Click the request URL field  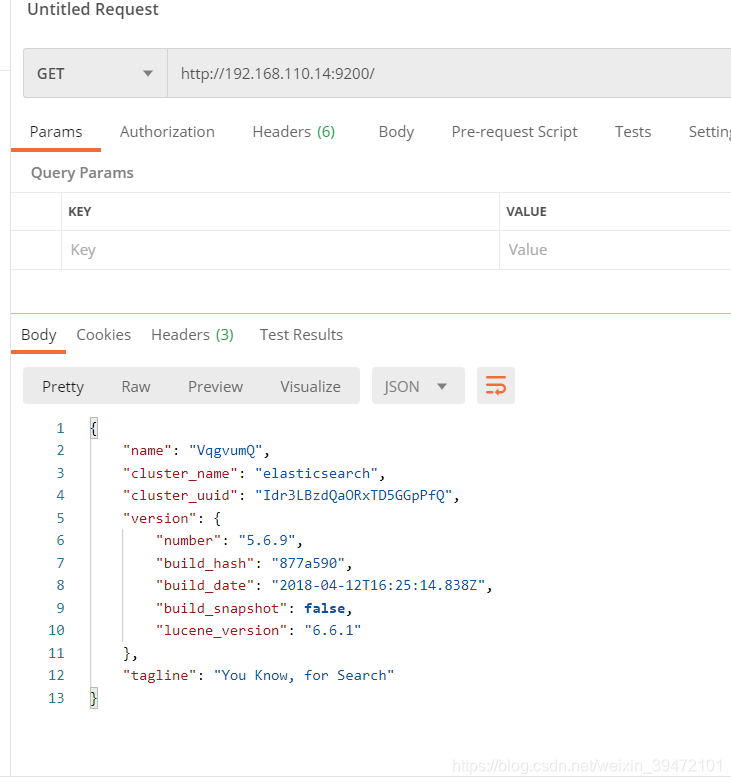(x=449, y=74)
